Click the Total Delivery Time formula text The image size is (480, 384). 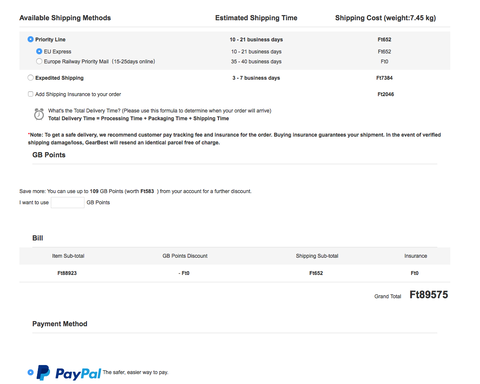[138, 119]
